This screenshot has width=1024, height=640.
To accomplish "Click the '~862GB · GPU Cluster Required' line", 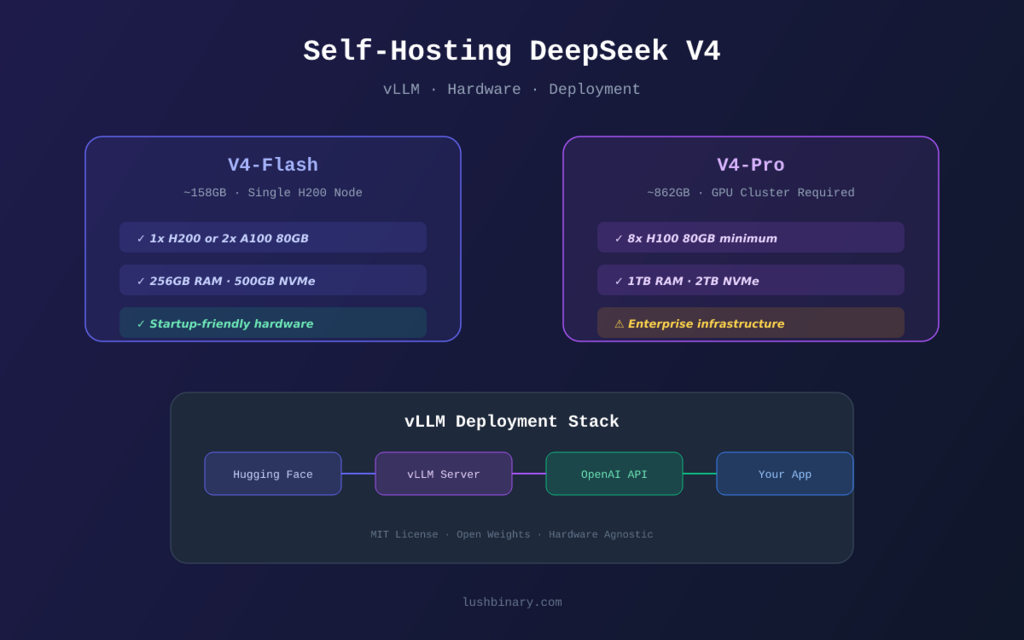I will (x=750, y=193).
